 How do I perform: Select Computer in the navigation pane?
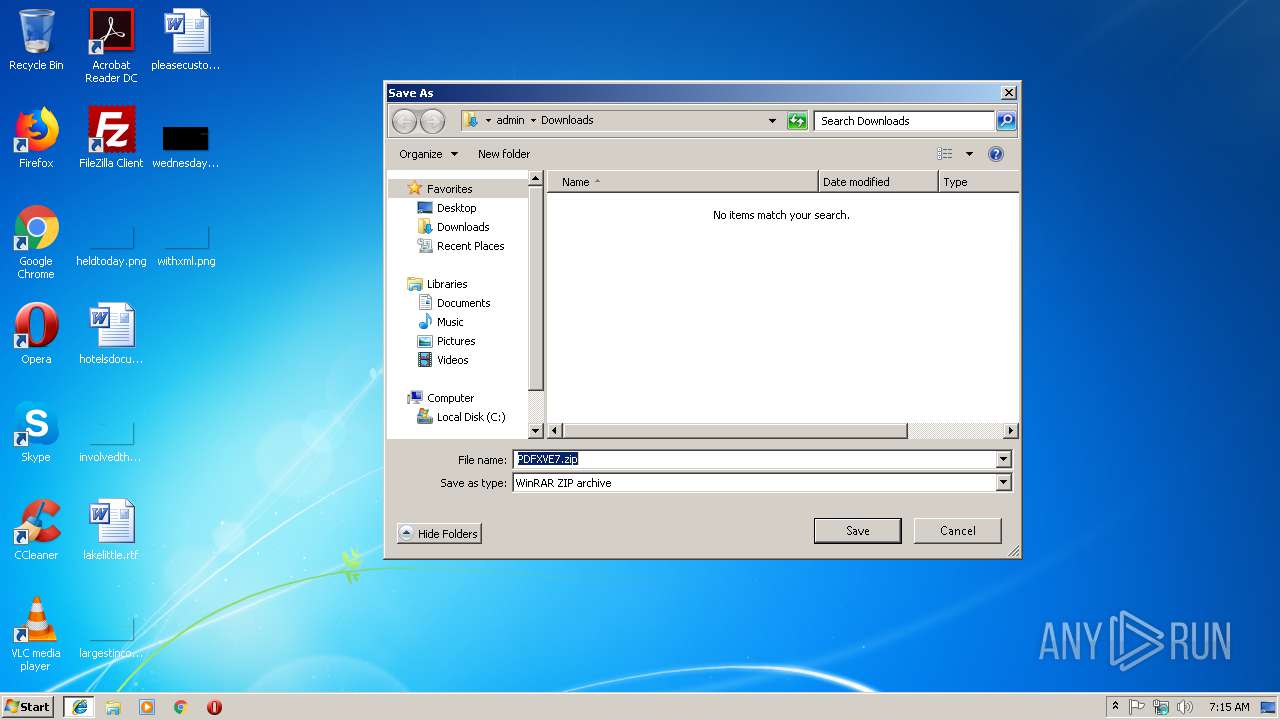[450, 398]
